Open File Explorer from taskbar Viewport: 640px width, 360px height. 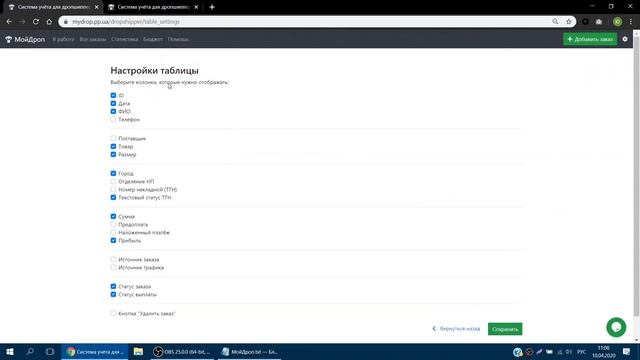[138, 351]
